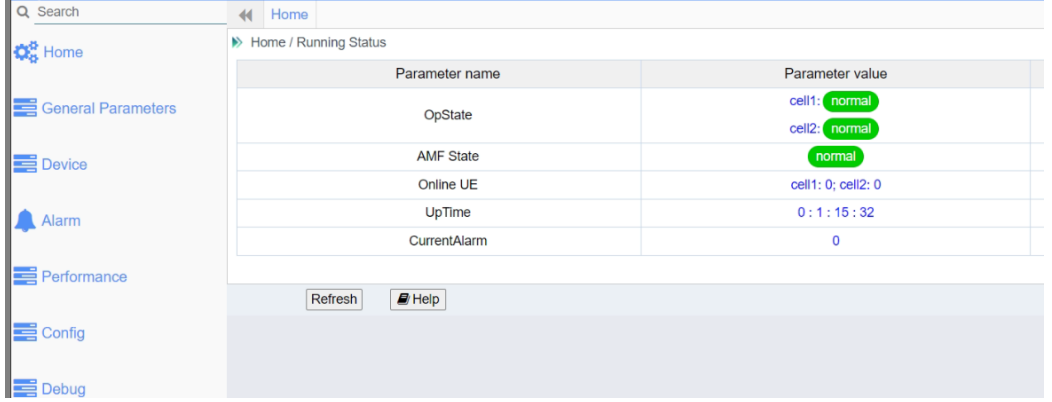Click the Performance icon in sidebar
Viewport: 1052px width, 402px height.
23,277
